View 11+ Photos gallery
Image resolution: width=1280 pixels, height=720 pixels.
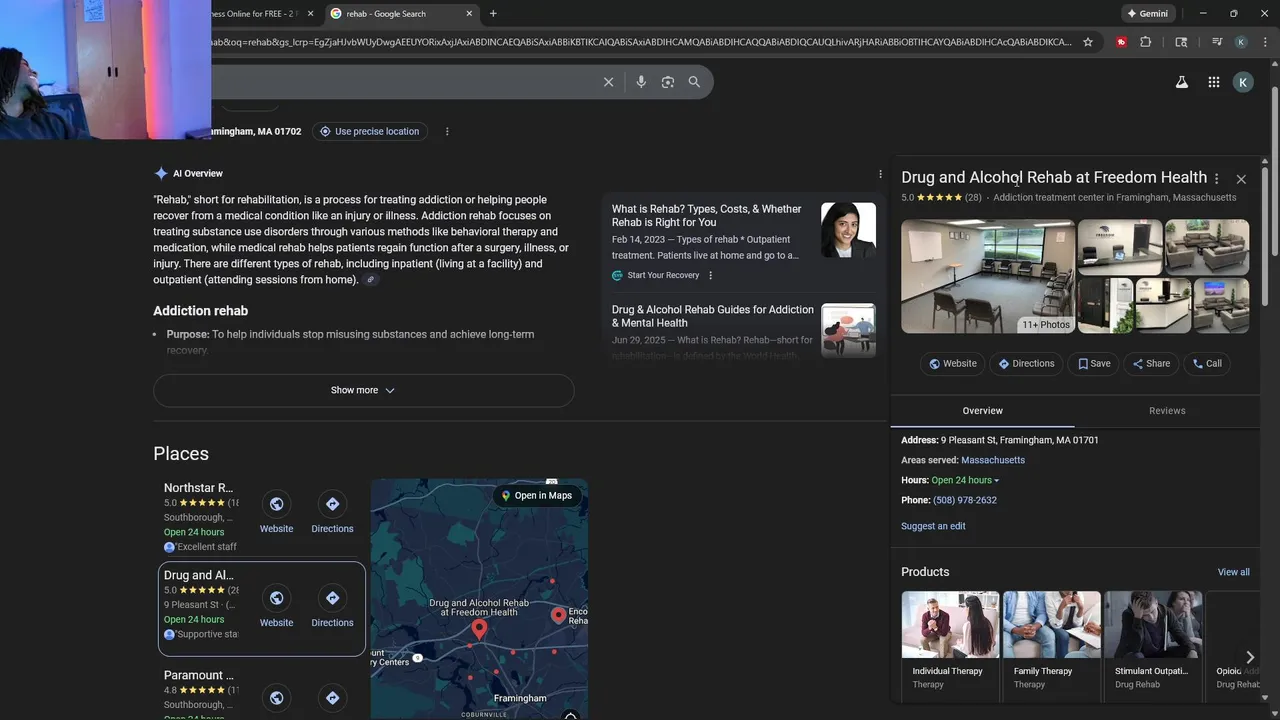[1046, 324]
